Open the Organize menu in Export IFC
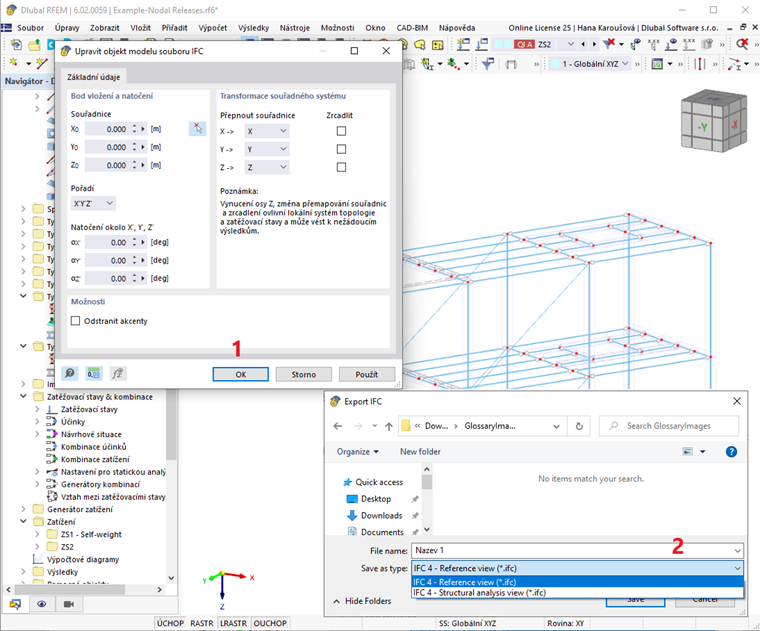Image resolution: width=760 pixels, height=631 pixels. [357, 452]
